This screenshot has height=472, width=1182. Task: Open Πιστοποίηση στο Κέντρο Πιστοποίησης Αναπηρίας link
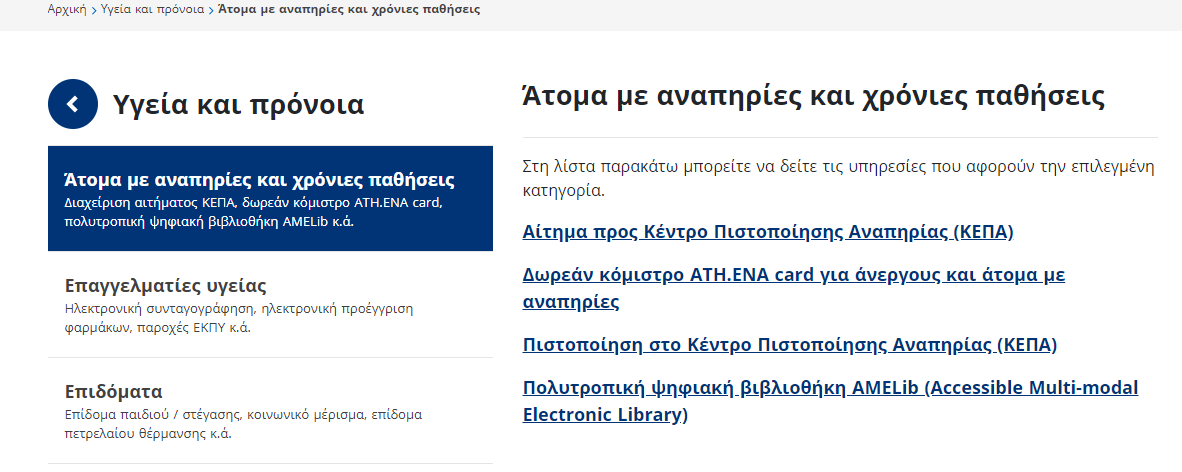pos(789,345)
